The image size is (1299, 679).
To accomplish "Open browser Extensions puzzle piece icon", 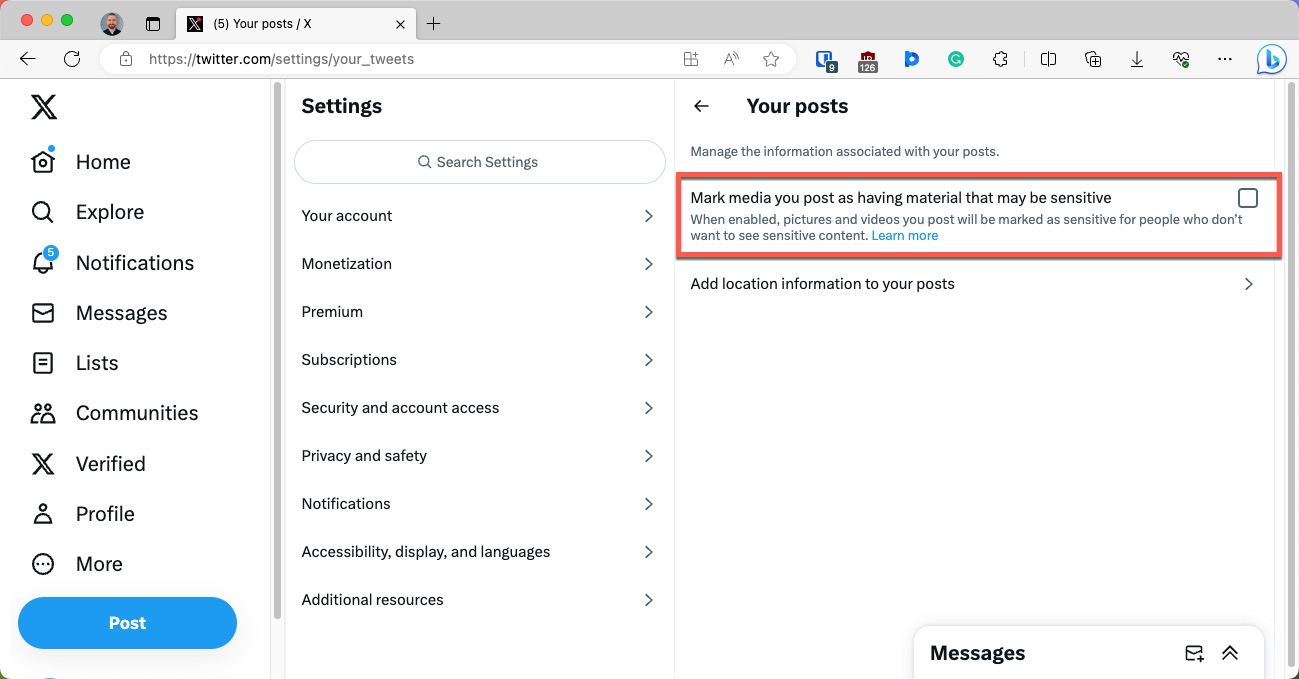I will point(1000,59).
